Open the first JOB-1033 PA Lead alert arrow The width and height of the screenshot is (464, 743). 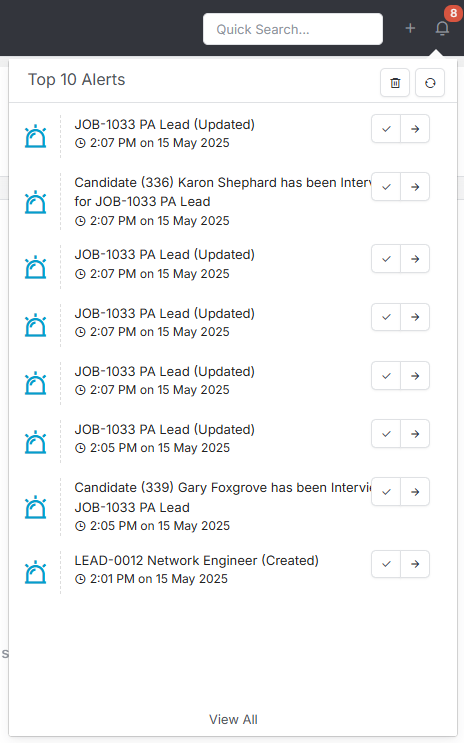tap(415, 129)
